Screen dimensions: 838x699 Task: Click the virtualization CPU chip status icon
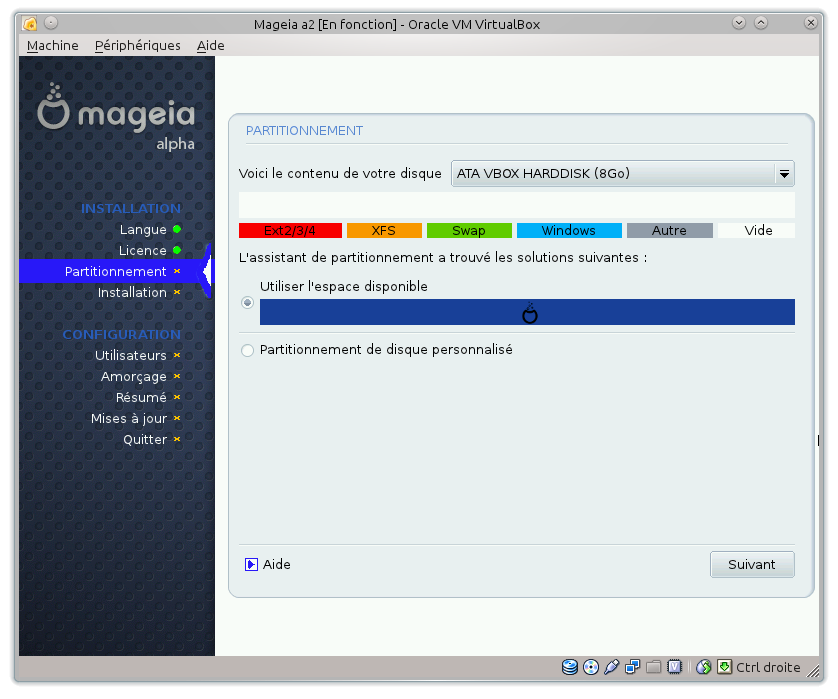[x=674, y=667]
